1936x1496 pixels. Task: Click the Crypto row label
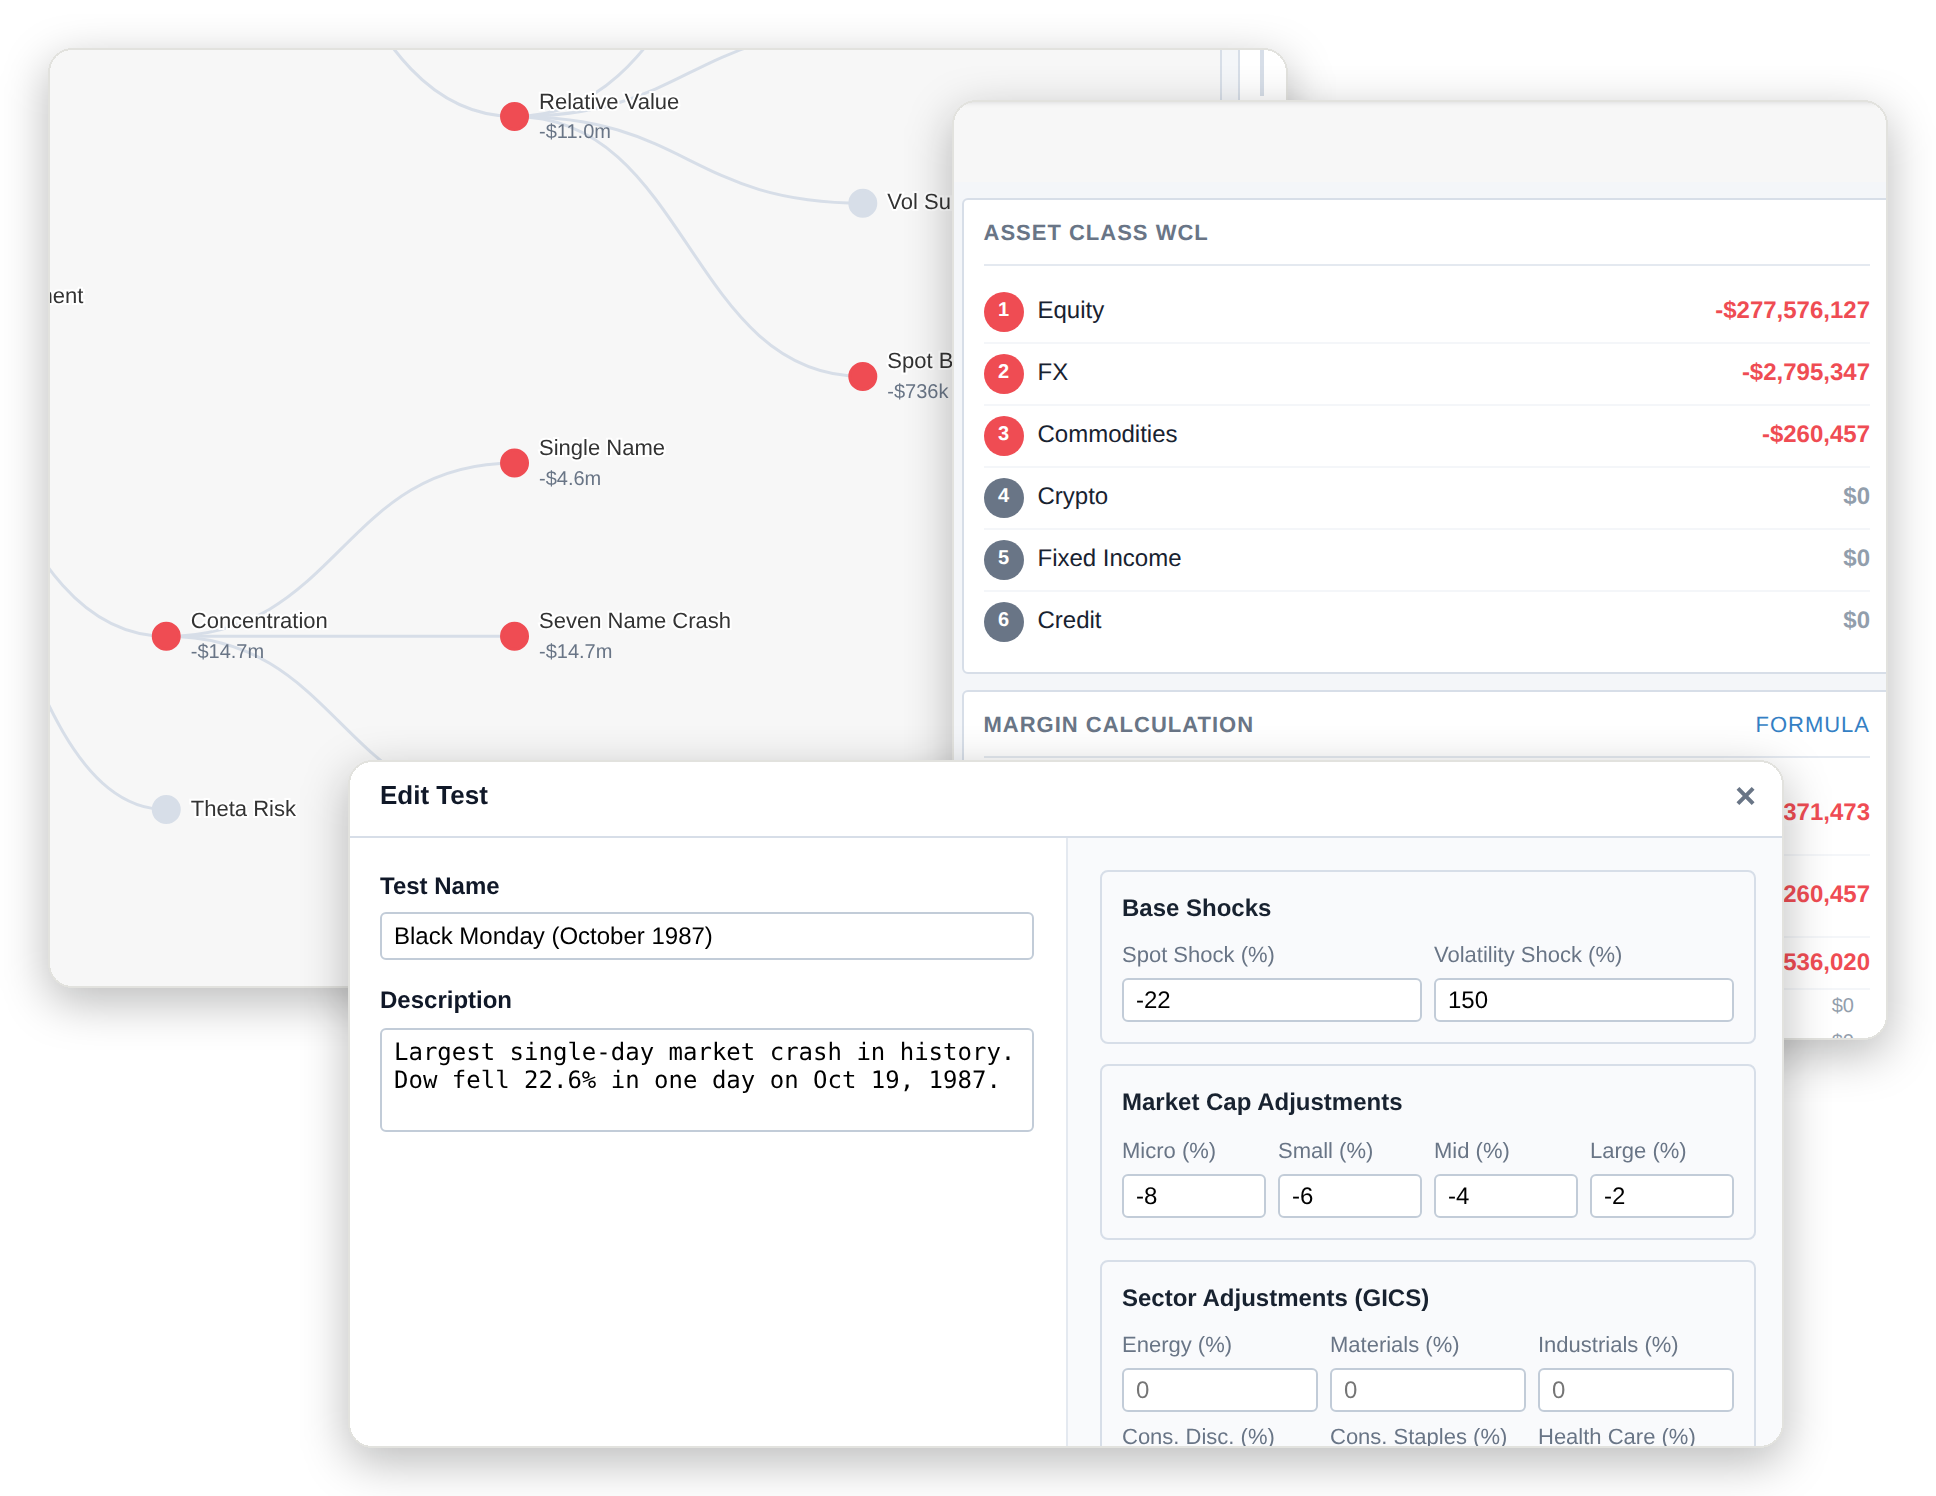click(x=1072, y=496)
